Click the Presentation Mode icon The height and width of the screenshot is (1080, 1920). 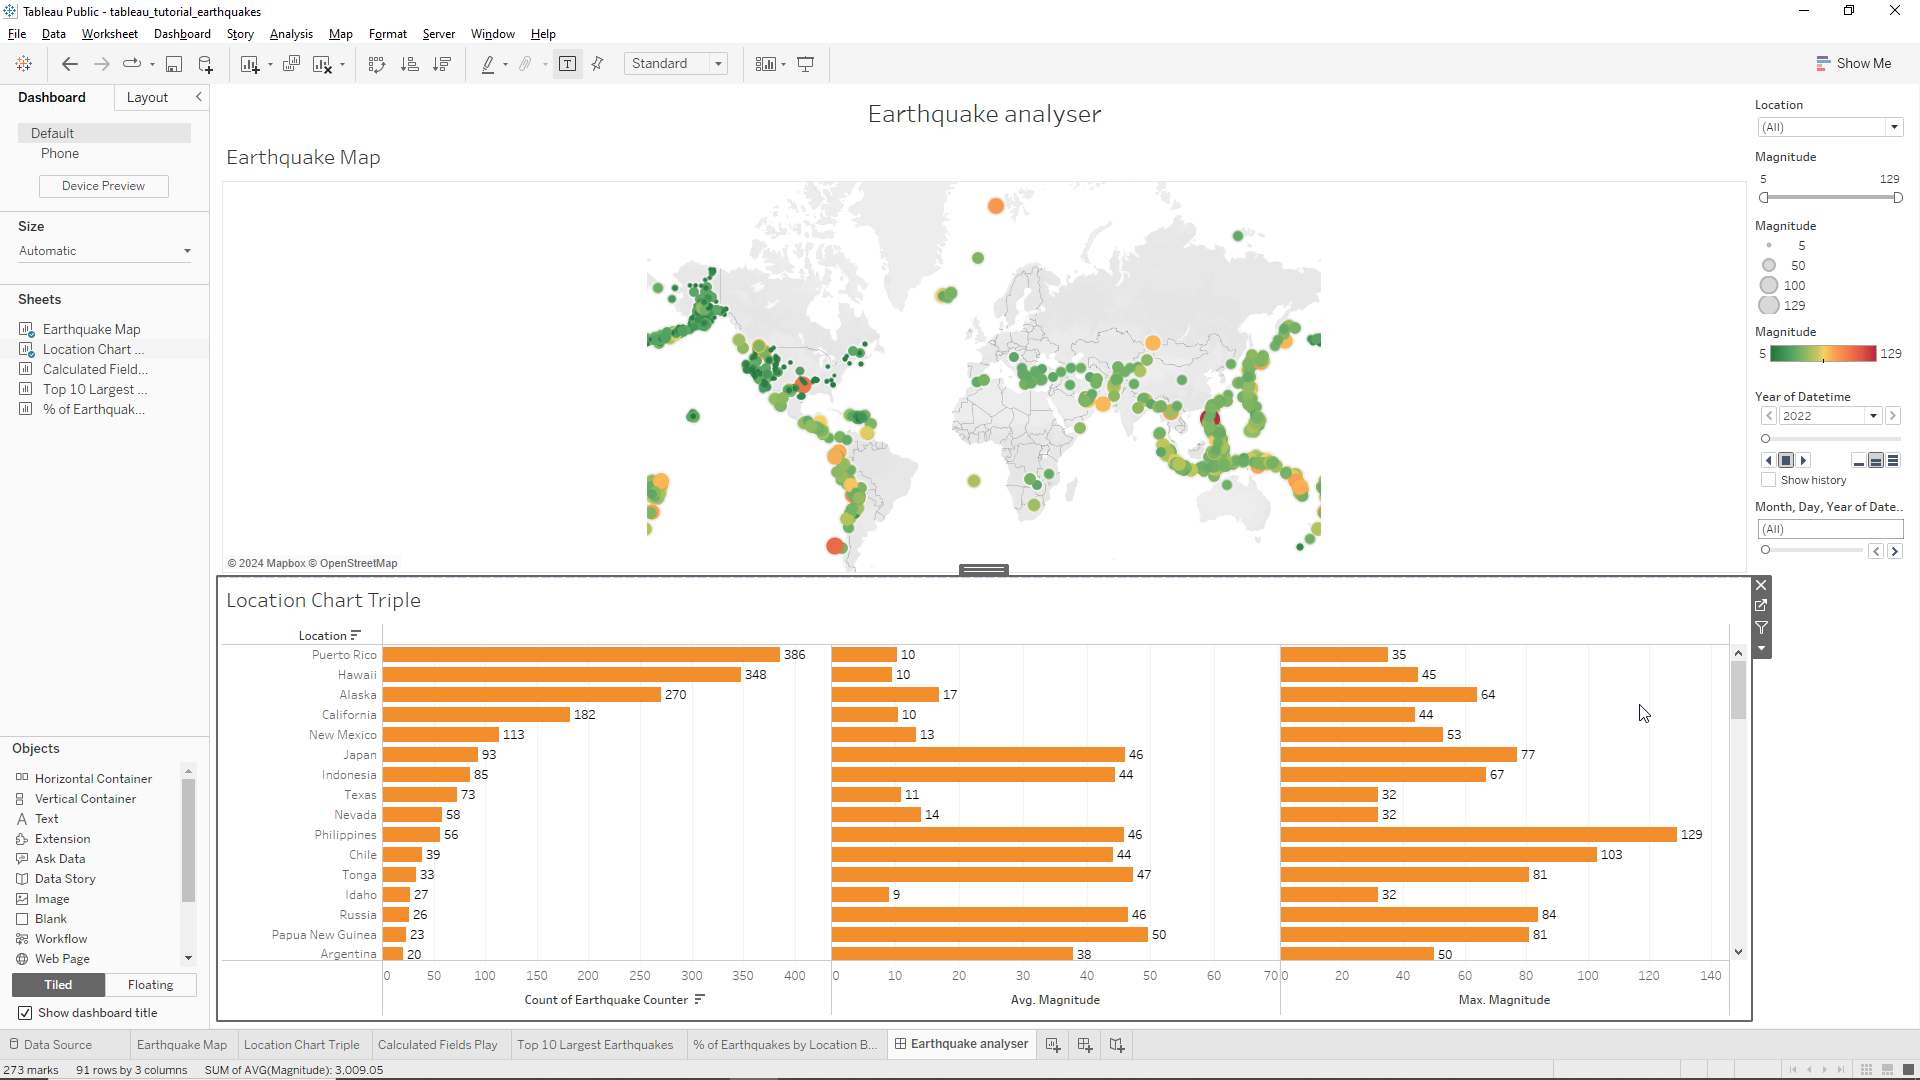click(805, 64)
